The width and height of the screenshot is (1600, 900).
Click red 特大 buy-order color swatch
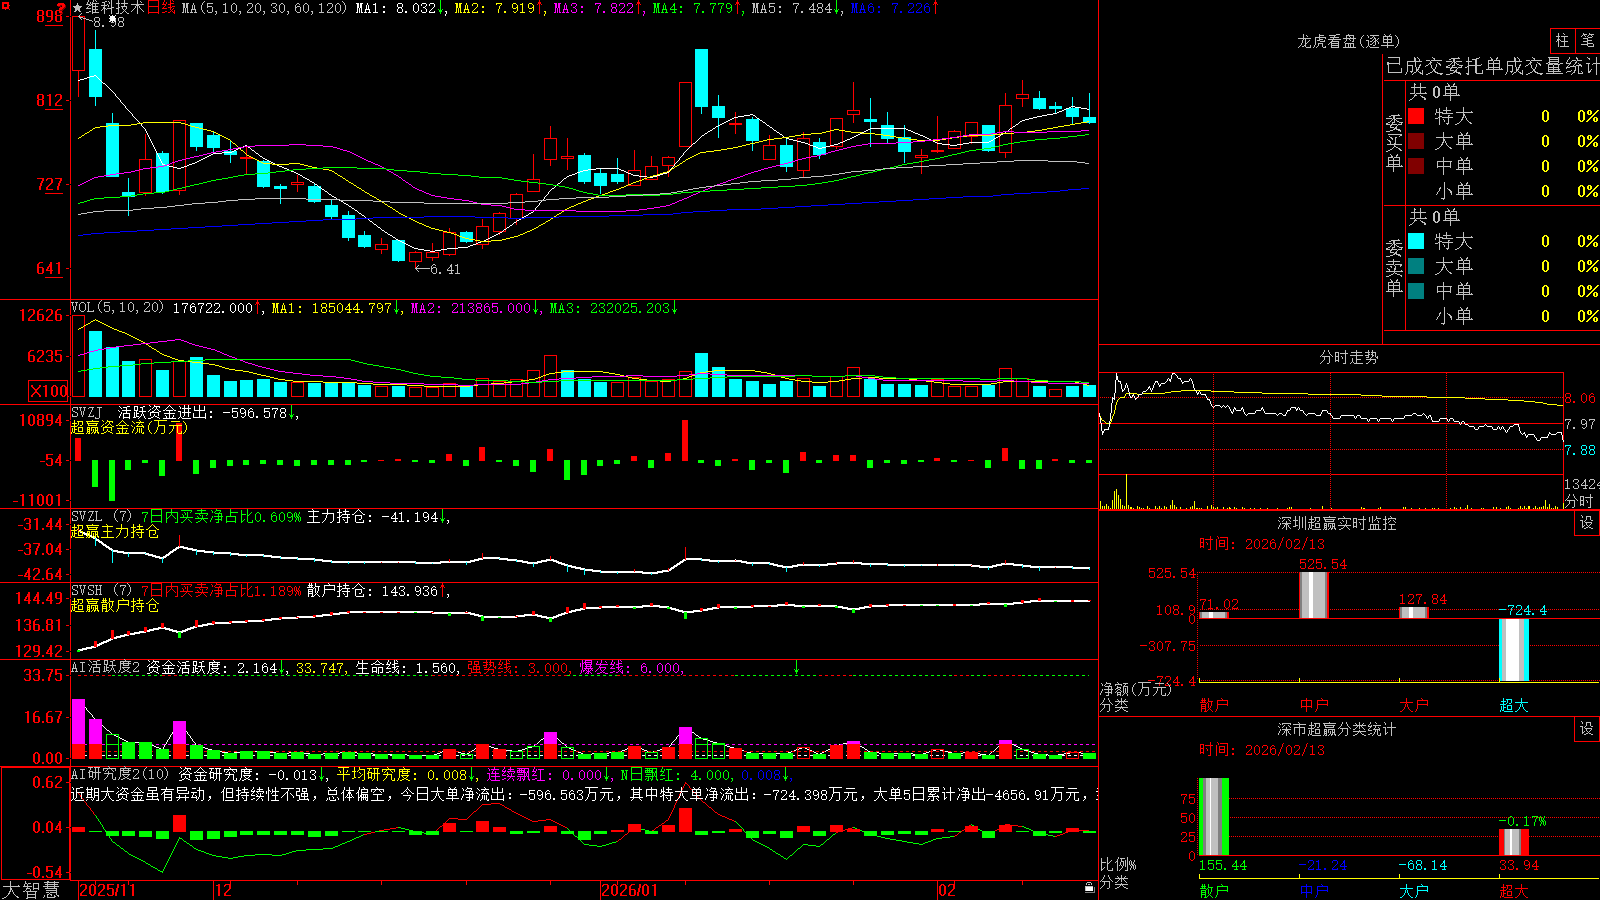1416,116
